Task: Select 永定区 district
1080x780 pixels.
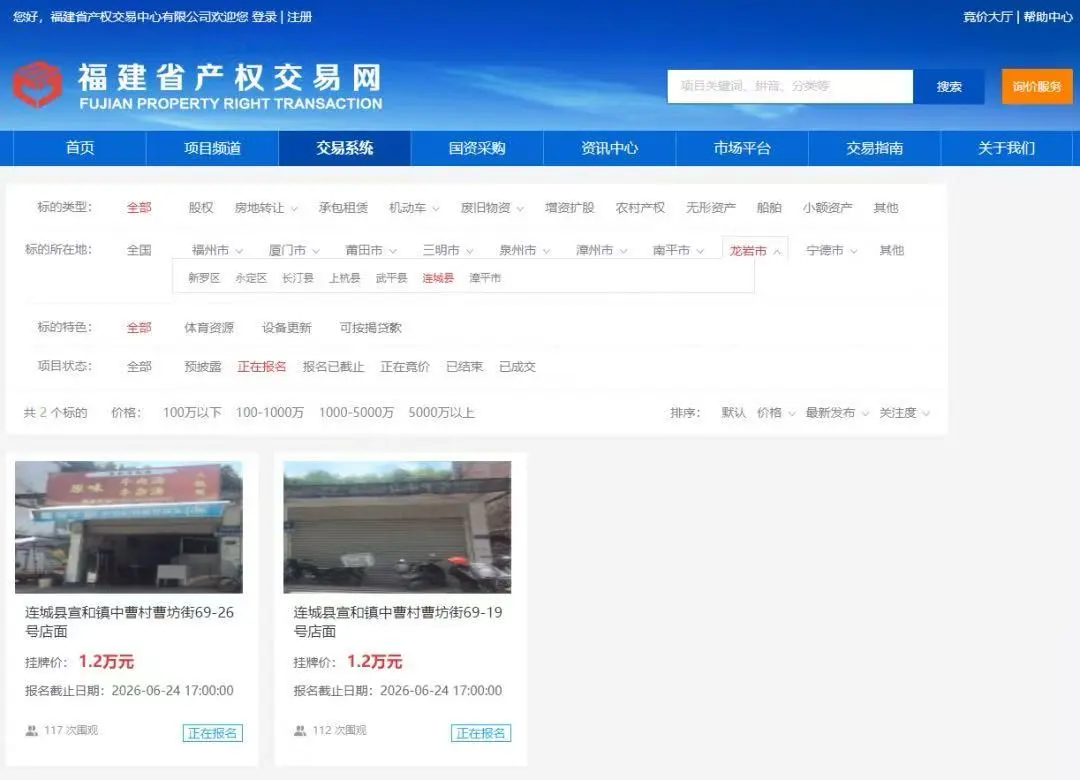Action: pos(251,278)
